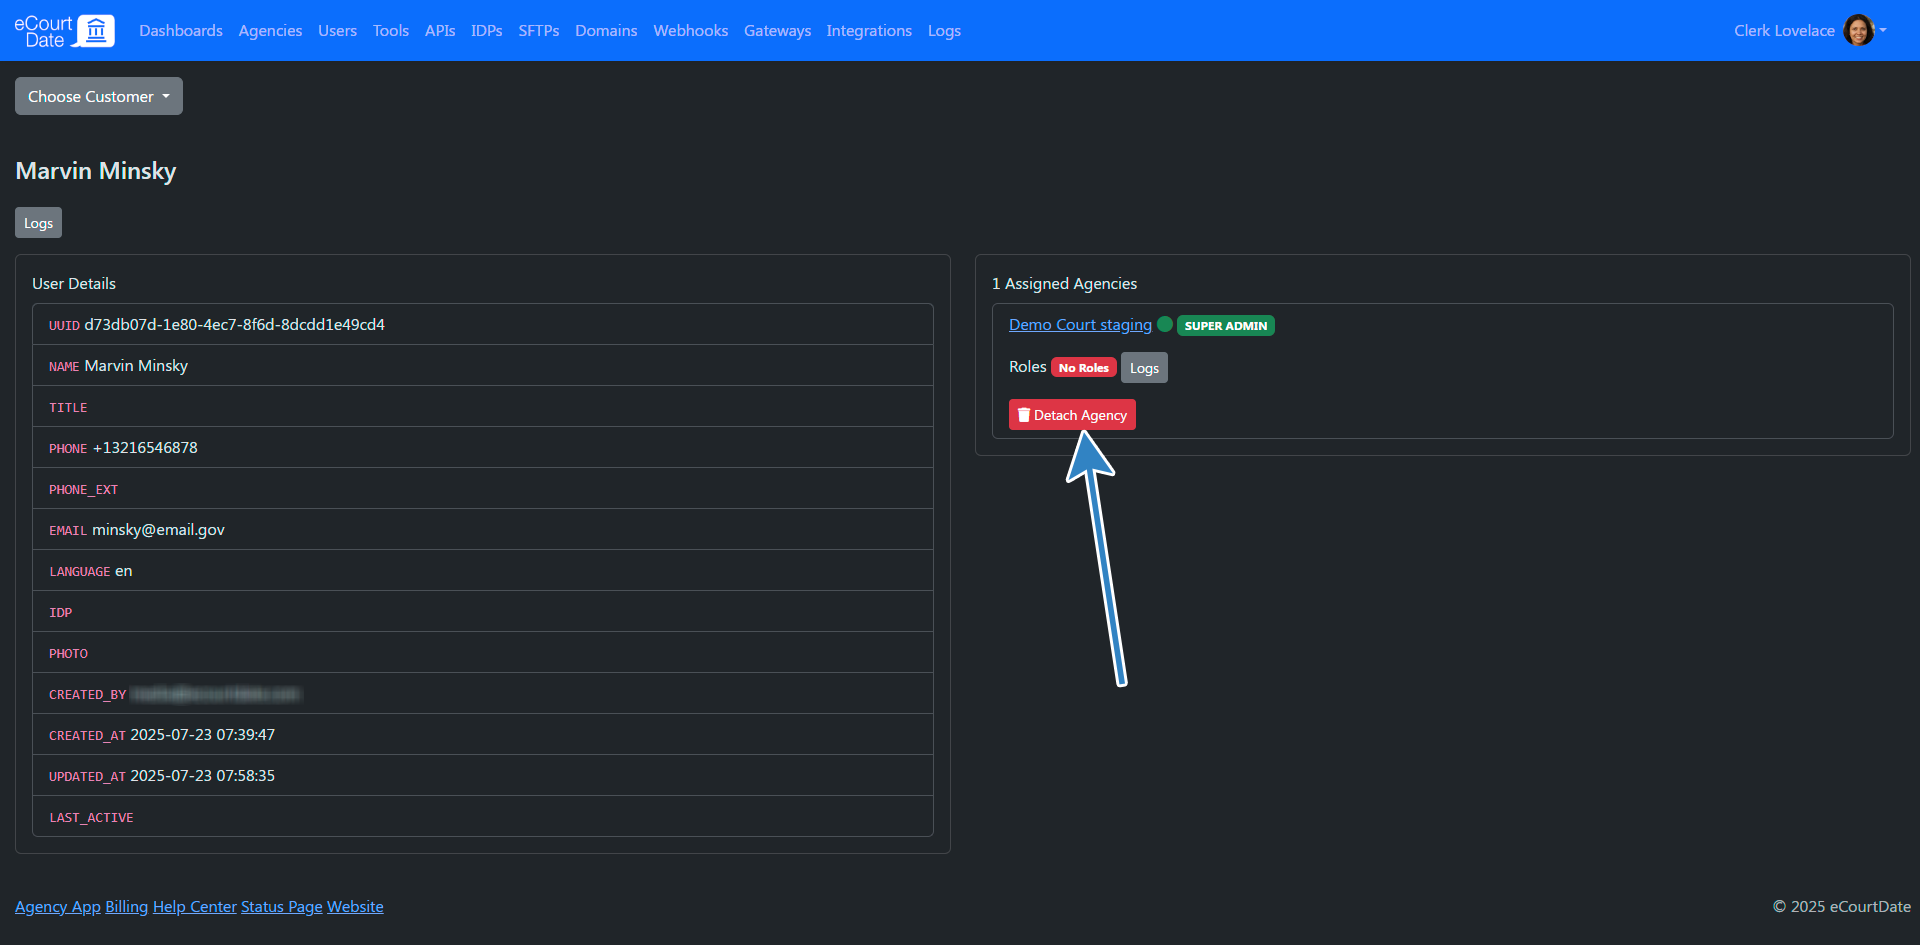Click the 2025 eCourtDate copyright text
This screenshot has height=945, width=1920.
(x=1842, y=906)
